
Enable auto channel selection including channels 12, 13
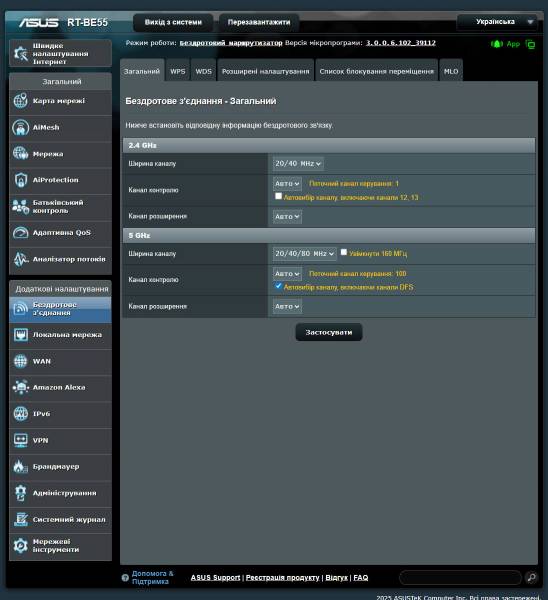point(278,196)
